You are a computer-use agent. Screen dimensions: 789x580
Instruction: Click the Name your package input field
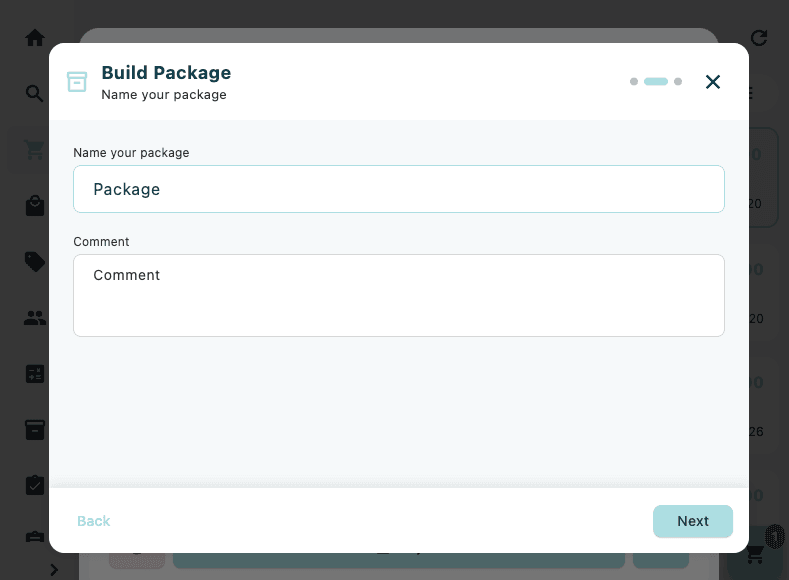[x=399, y=189]
